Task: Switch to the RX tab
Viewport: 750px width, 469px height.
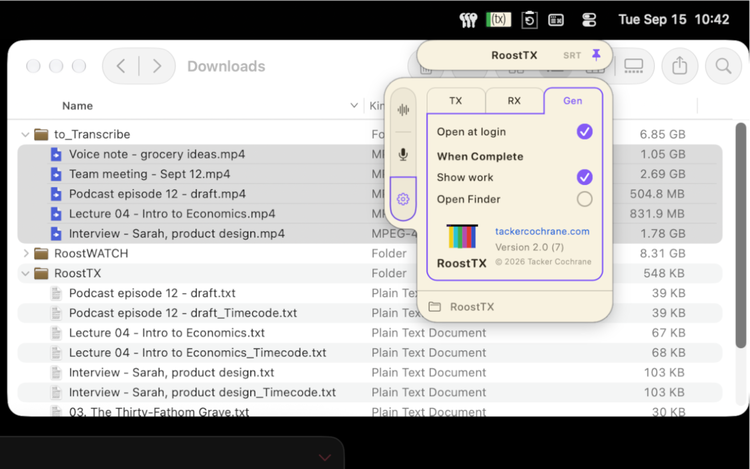Action: coord(514,101)
